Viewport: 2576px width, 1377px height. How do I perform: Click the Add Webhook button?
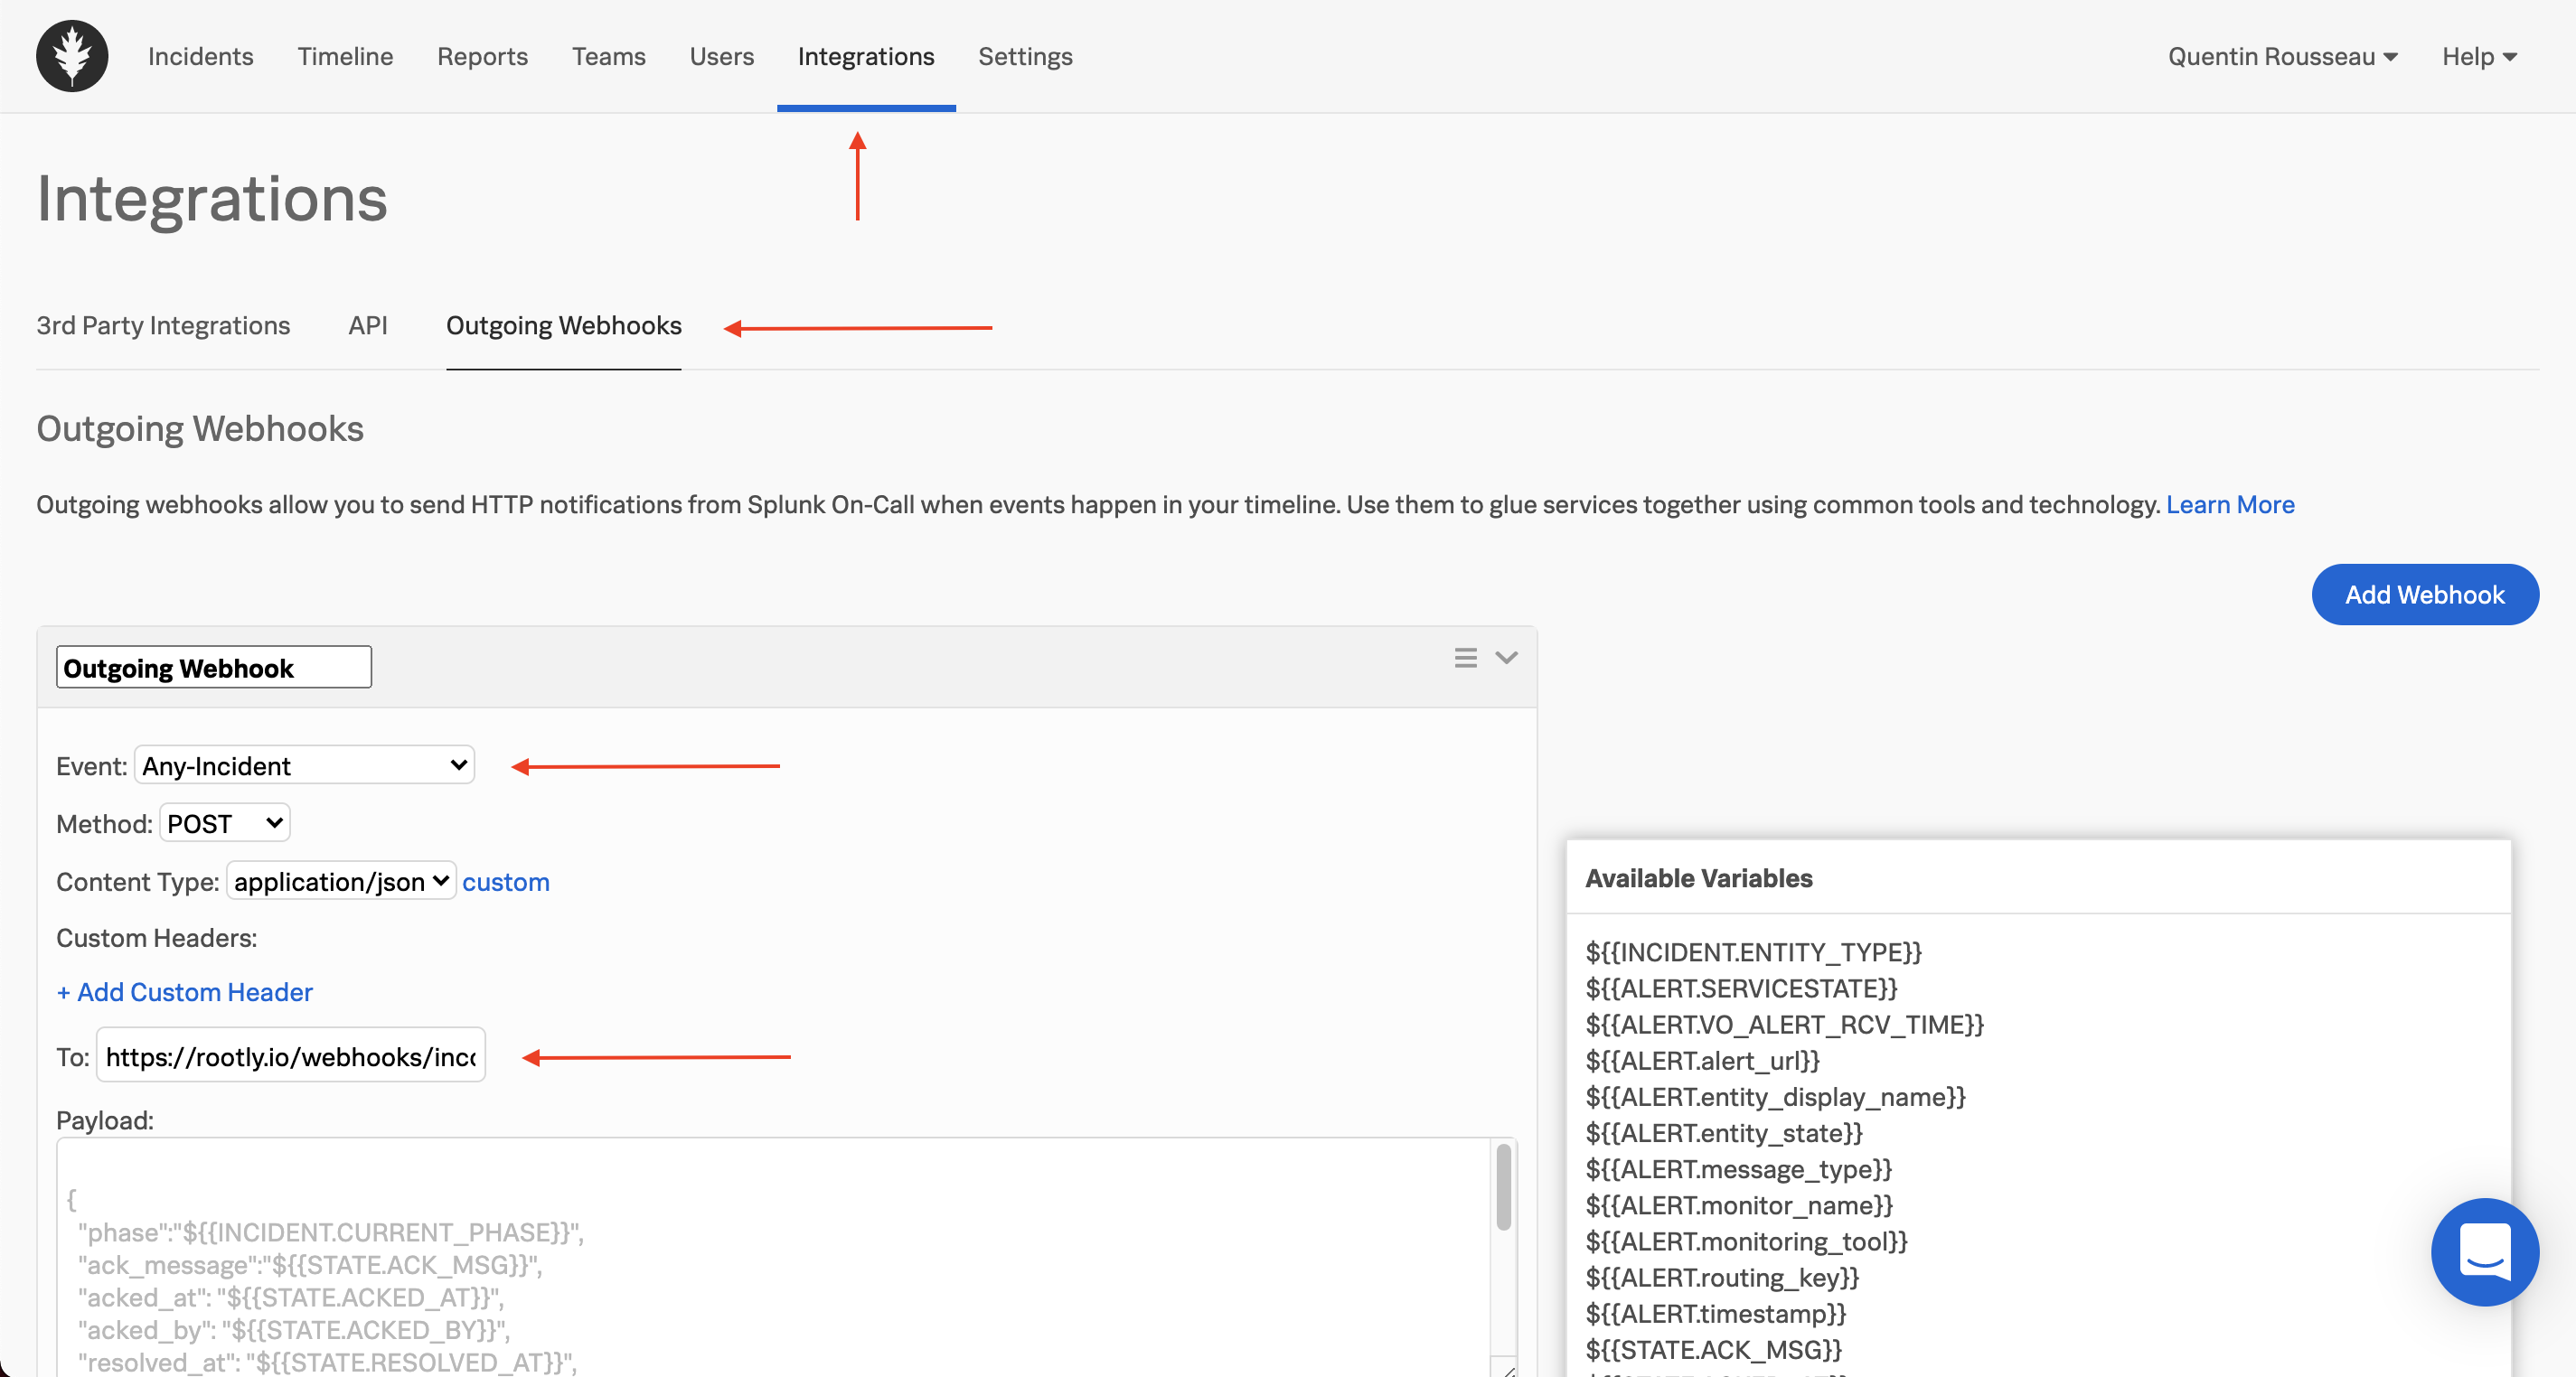(x=2424, y=594)
